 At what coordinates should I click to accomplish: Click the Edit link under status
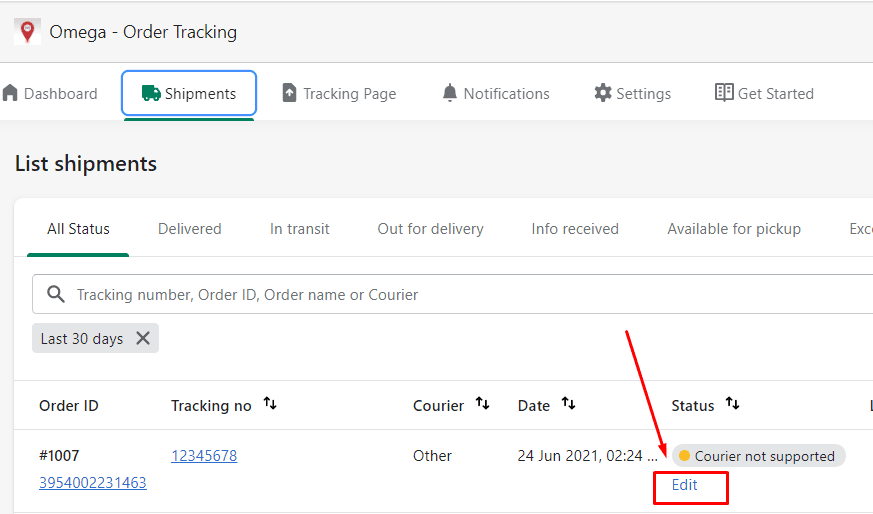tap(685, 485)
